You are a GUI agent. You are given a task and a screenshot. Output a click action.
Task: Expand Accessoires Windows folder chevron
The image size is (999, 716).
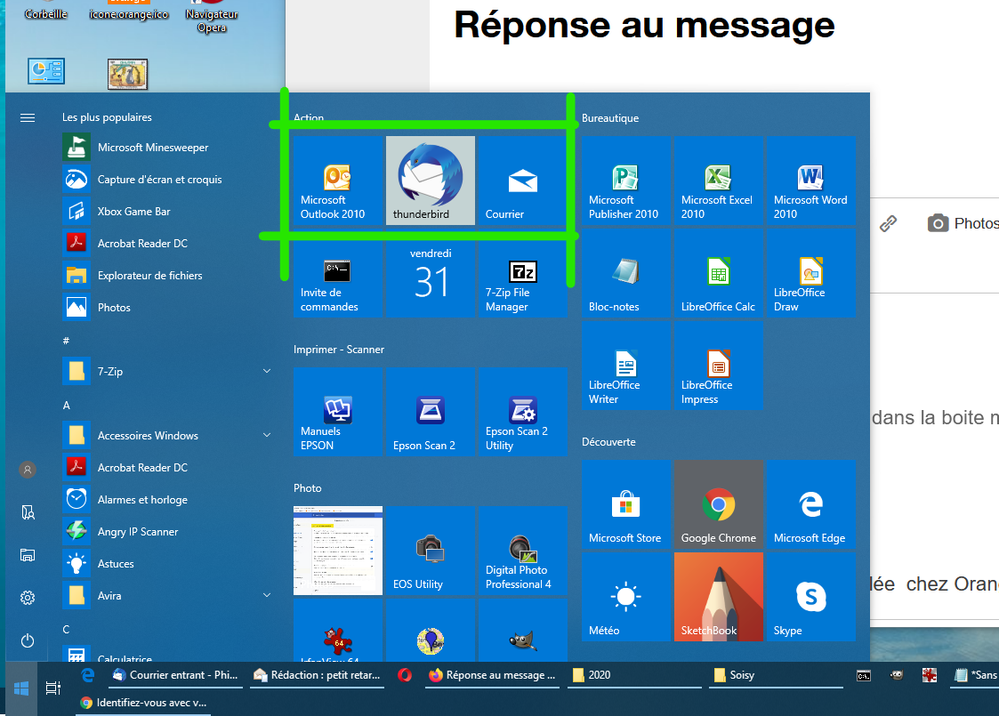pyautogui.click(x=267, y=435)
